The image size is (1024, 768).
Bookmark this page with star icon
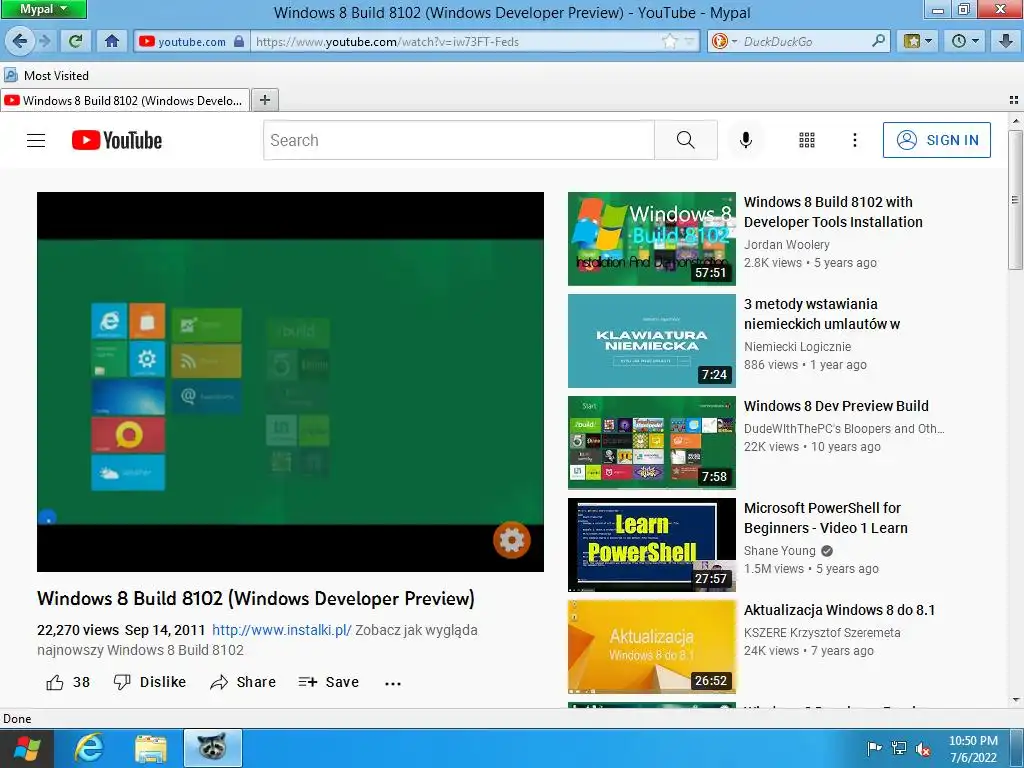point(670,42)
